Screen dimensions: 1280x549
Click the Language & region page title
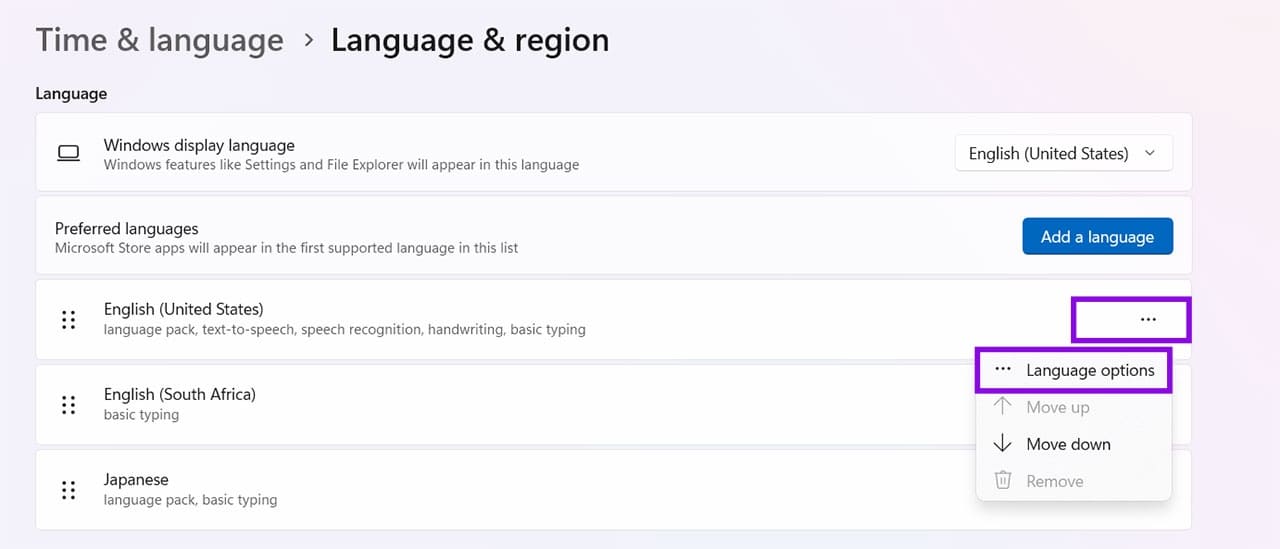(x=470, y=40)
